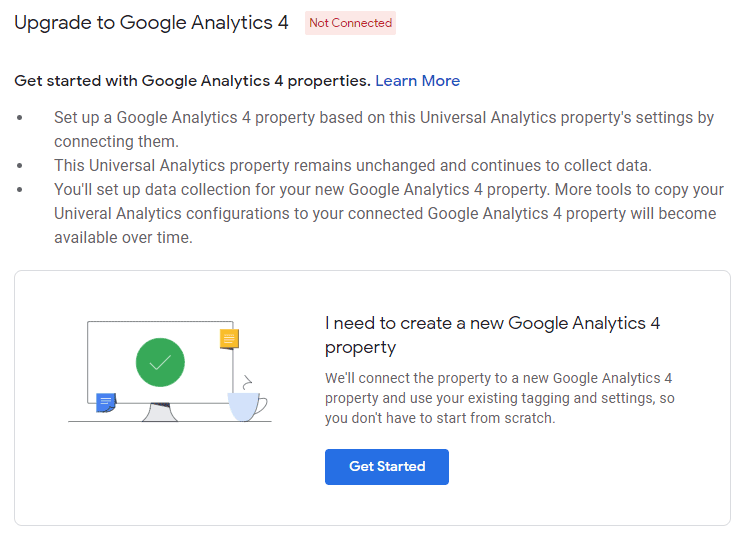Click the bullet starting 'You'll set up data collection'
Screen dimensions: 745x537
[389, 213]
